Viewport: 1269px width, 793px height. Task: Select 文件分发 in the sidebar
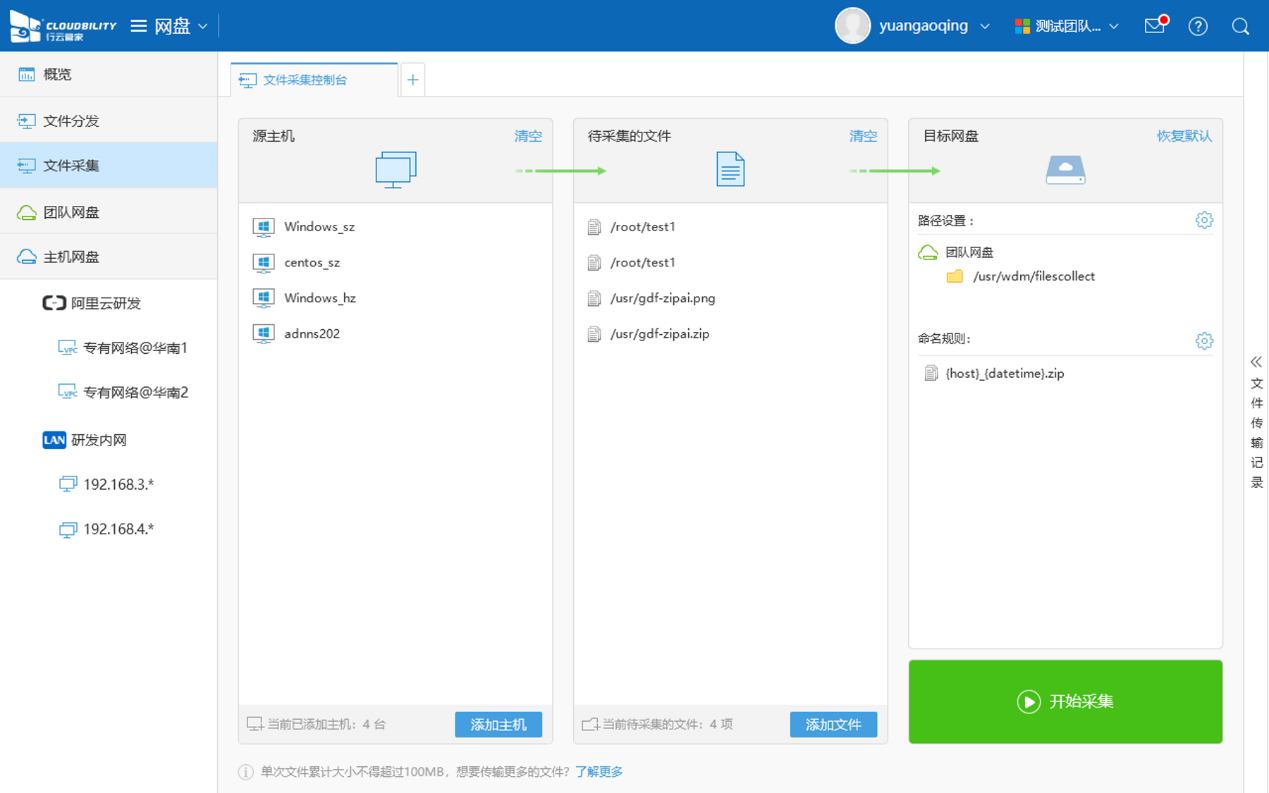coord(71,121)
